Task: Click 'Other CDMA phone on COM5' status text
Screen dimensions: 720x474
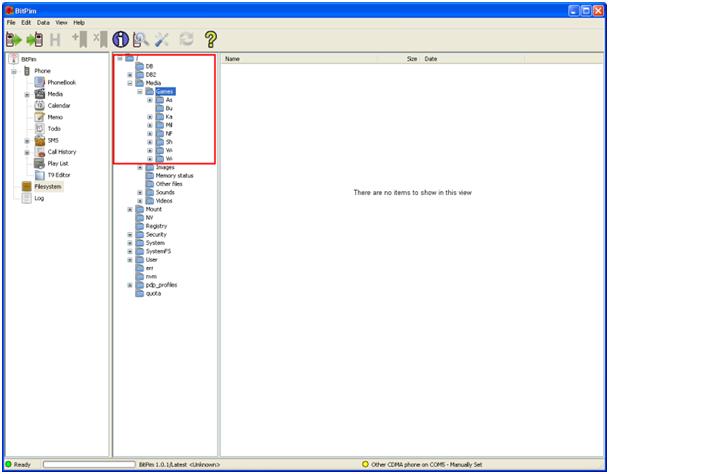Action: tap(427, 464)
